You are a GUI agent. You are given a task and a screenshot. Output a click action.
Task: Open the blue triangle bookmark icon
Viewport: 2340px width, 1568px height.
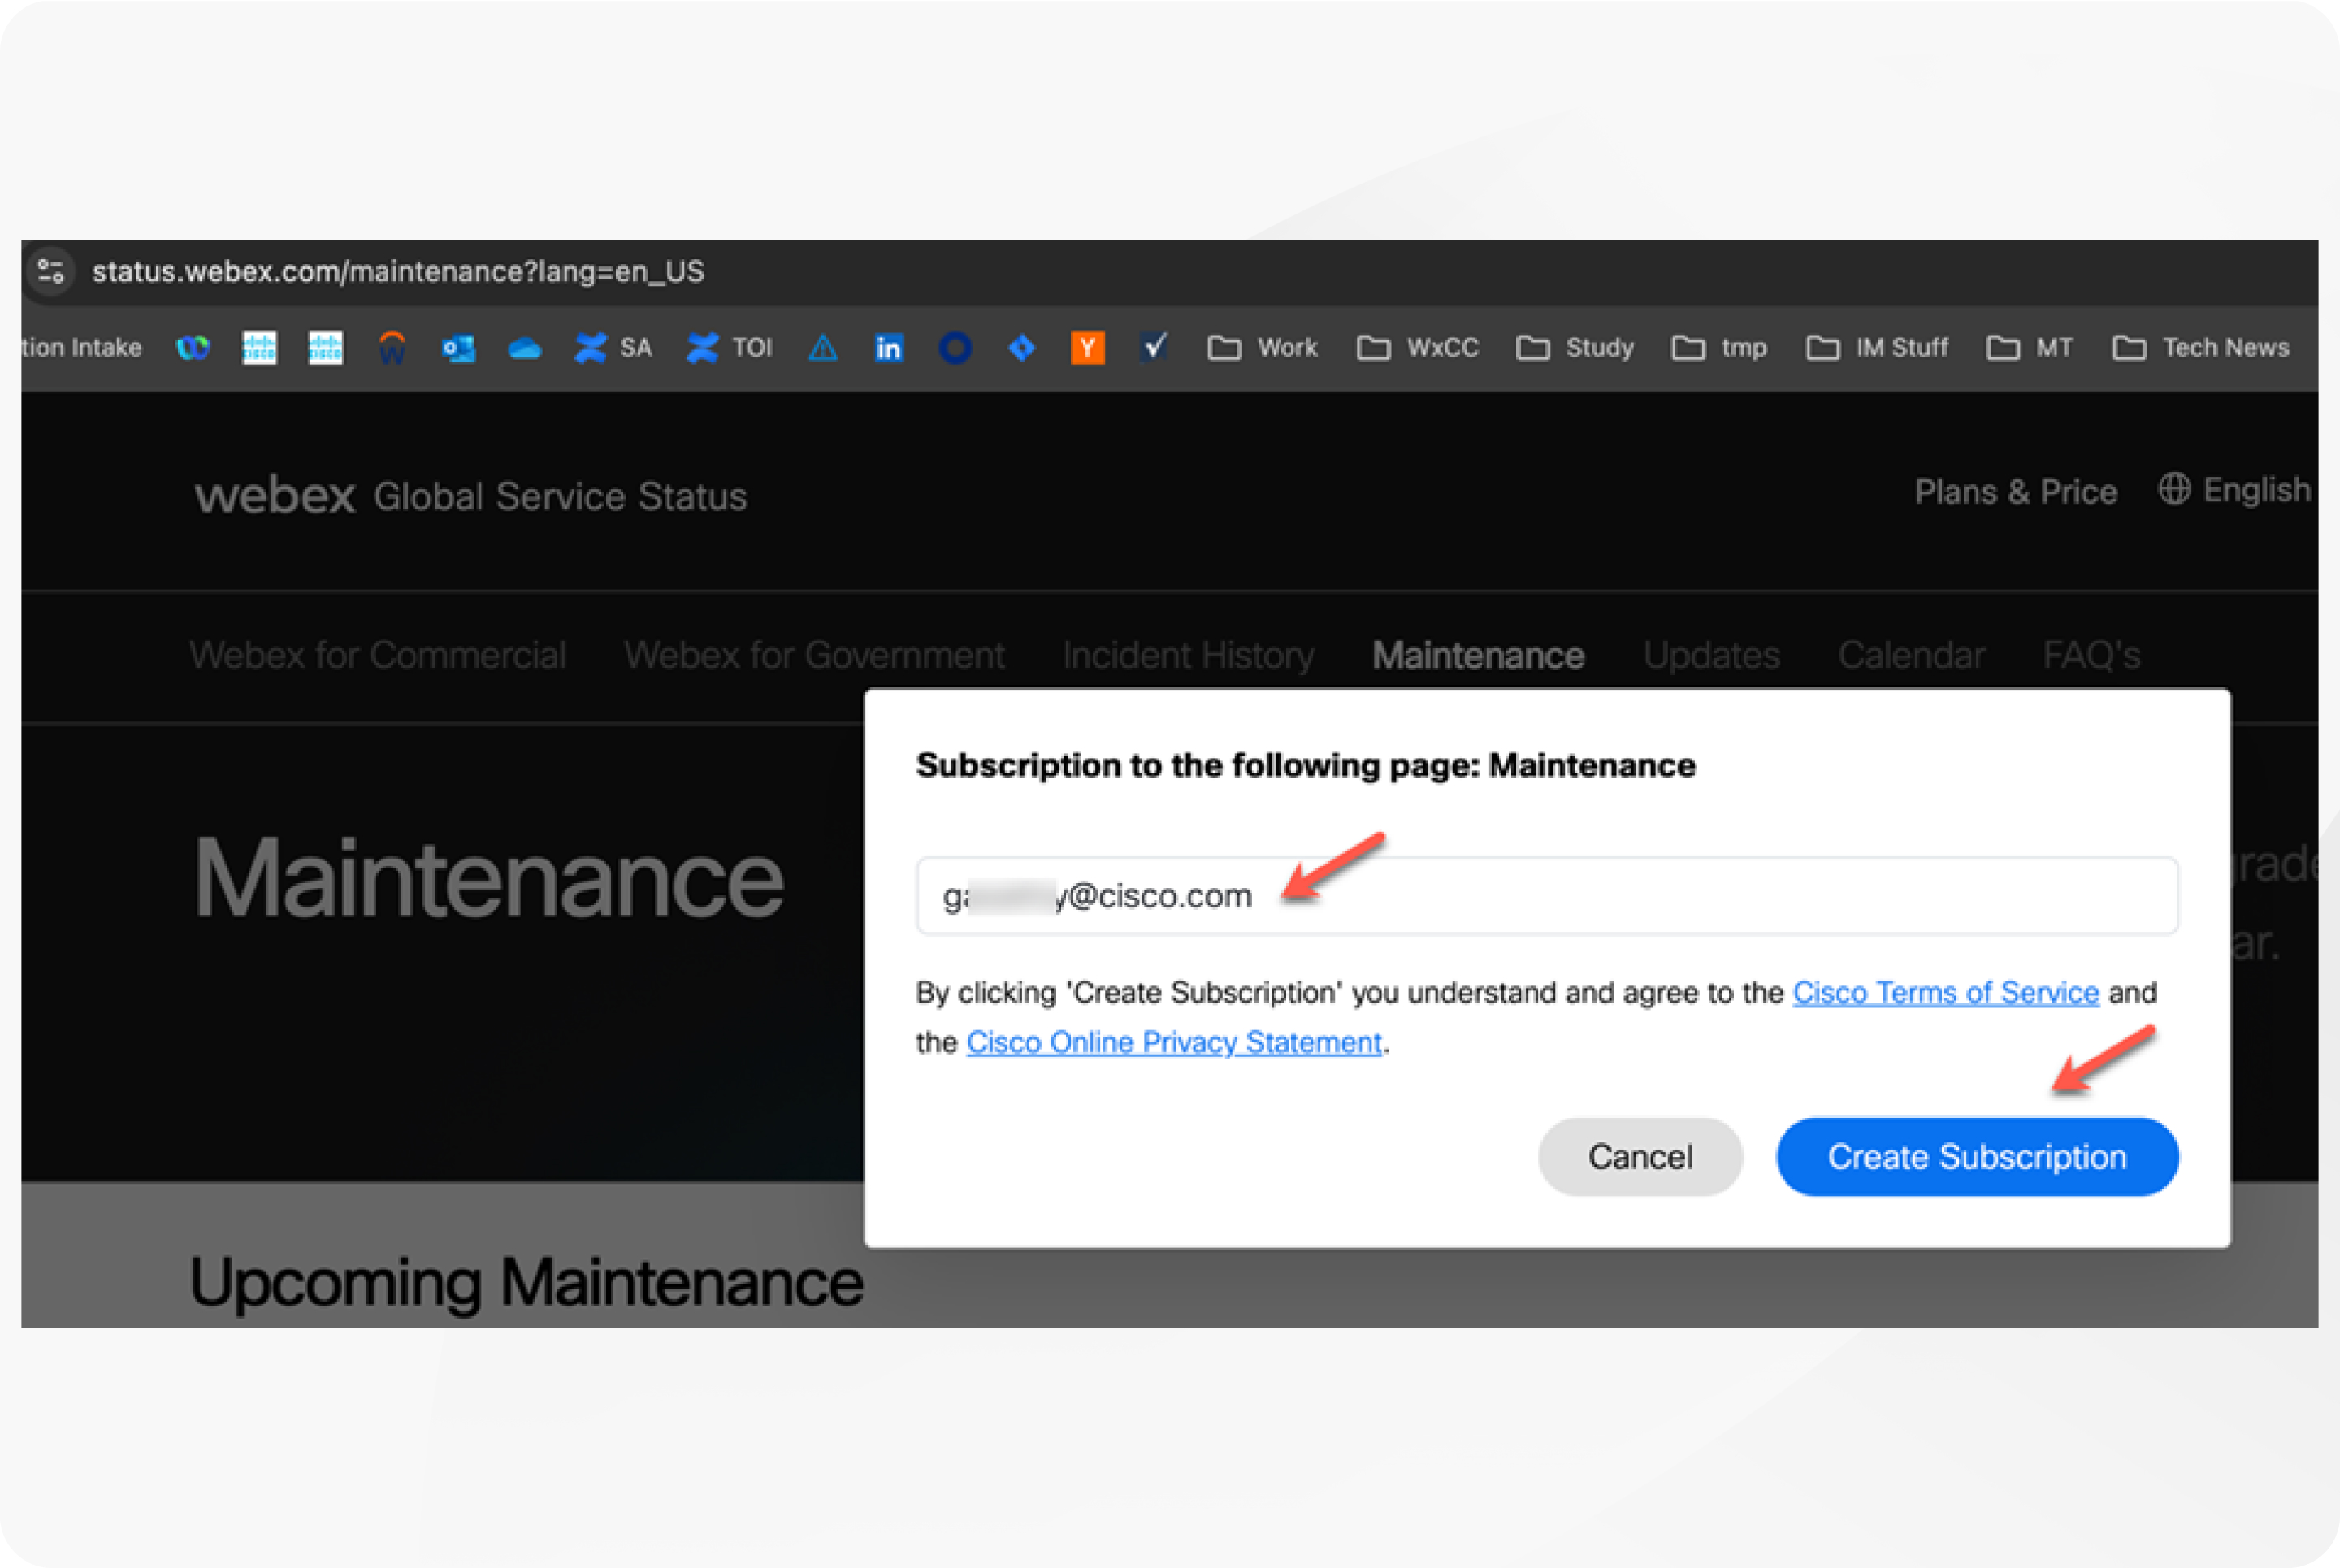823,348
